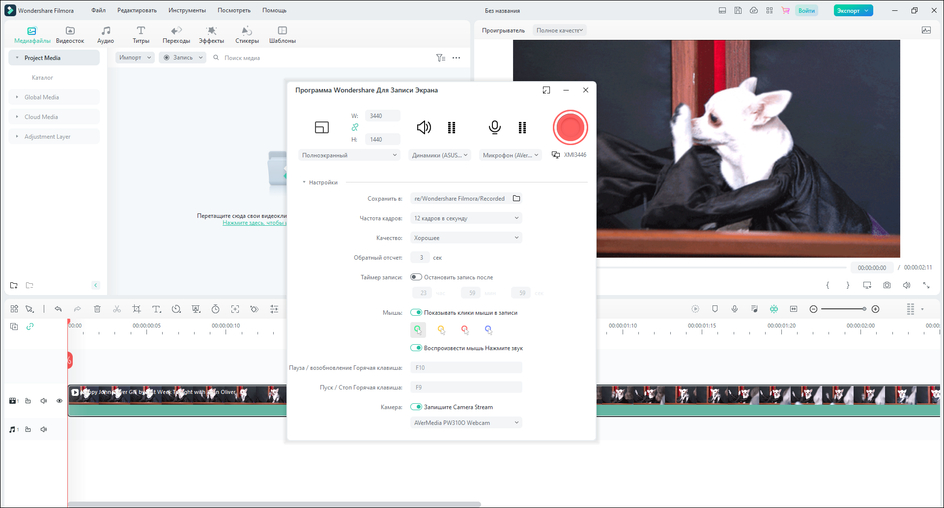Open the 'Полноэкранный' capture mode dropdown
944x508 pixels.
[x=349, y=155]
